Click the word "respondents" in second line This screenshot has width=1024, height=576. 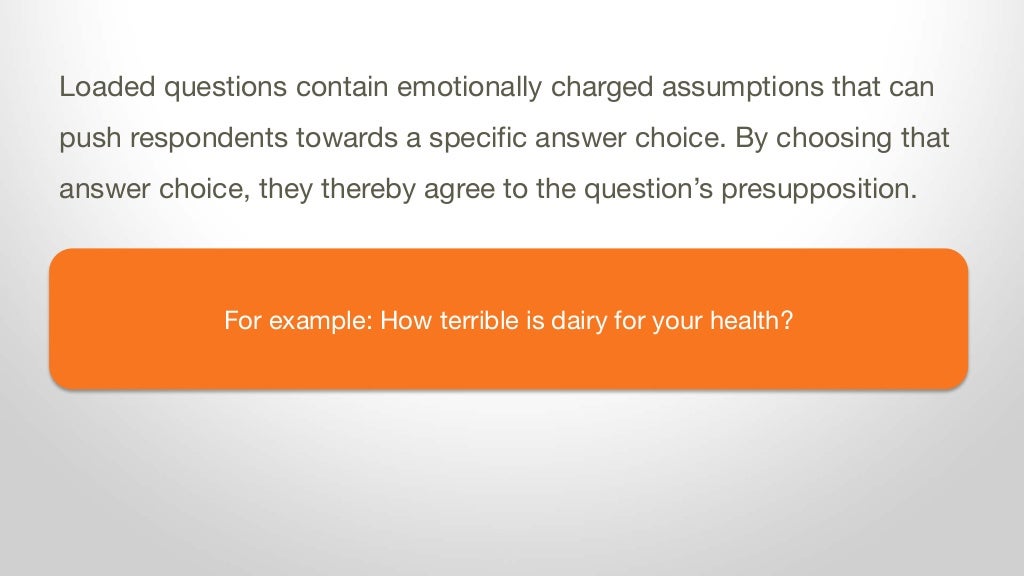coord(208,139)
